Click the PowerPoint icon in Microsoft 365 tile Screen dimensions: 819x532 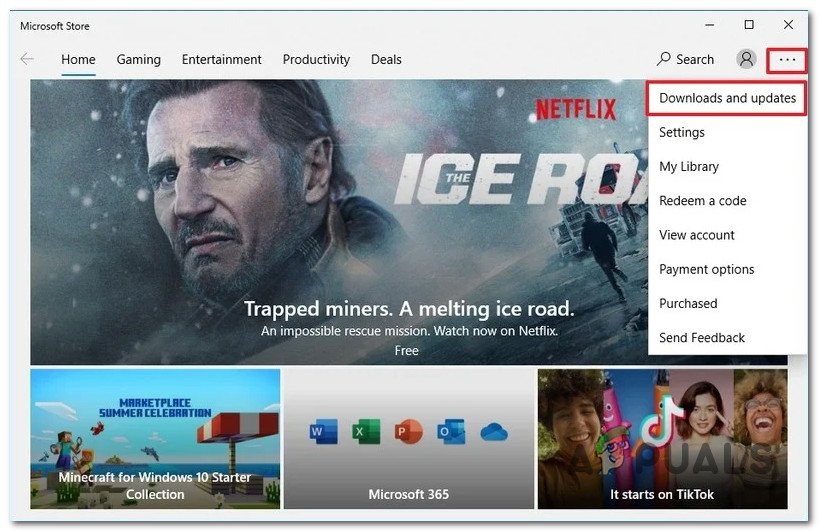(x=408, y=432)
